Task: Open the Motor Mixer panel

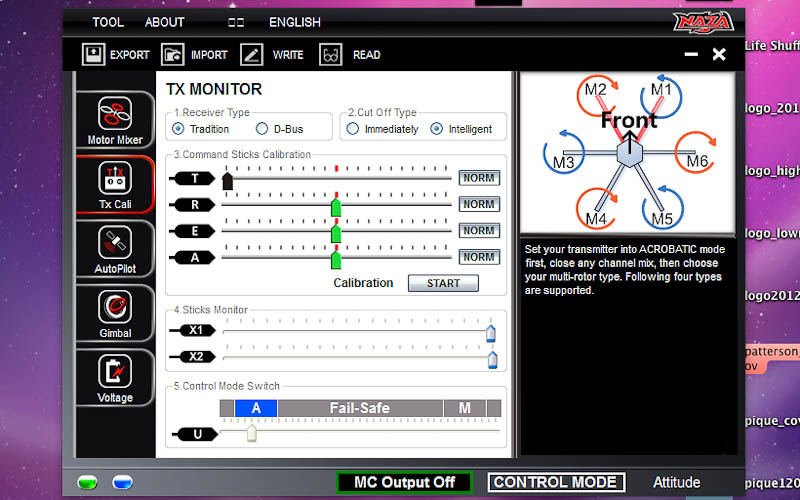Action: pyautogui.click(x=115, y=114)
